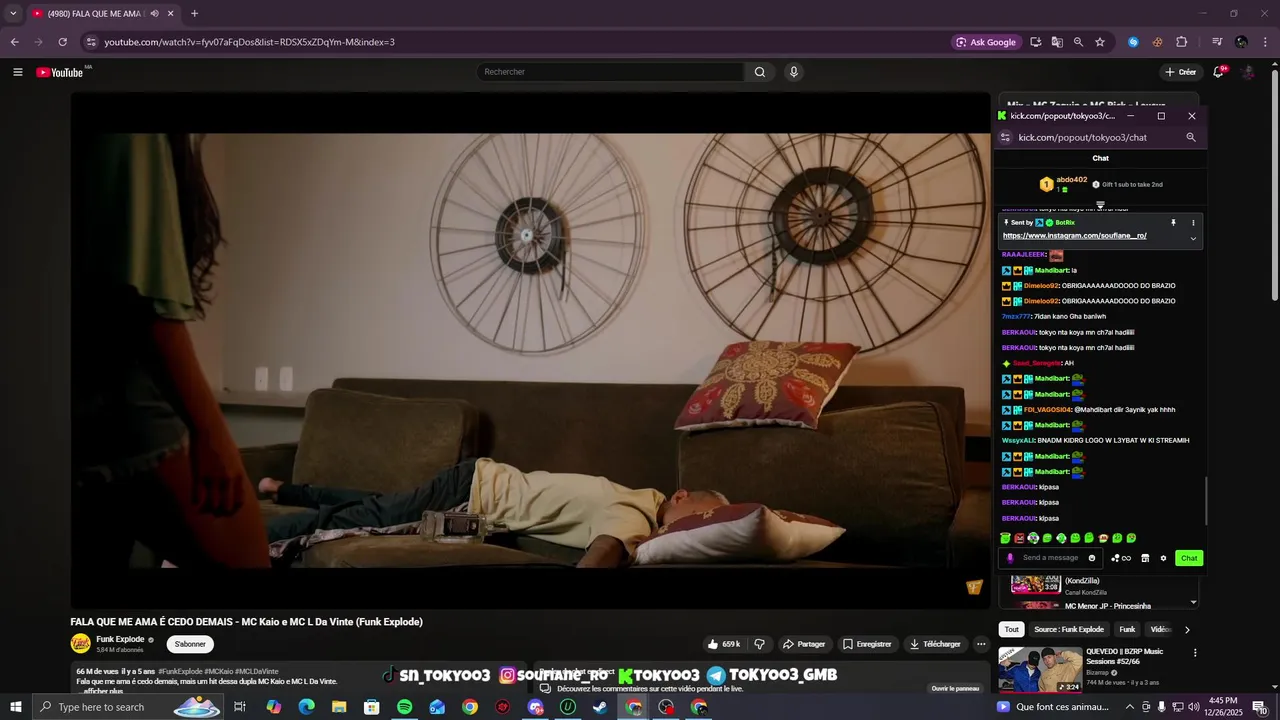Select the Vidéos filter chip

coord(1161,629)
